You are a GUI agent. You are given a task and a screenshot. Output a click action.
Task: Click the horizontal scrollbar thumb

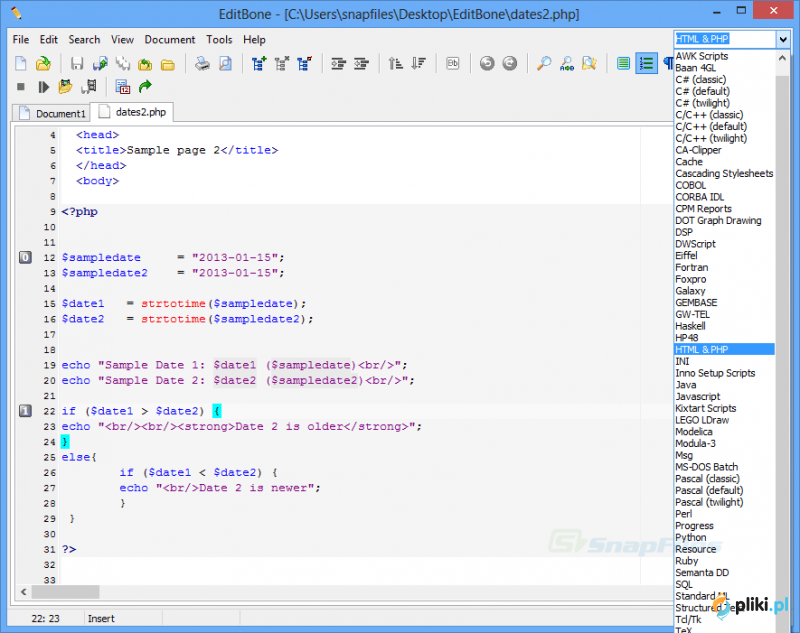click(x=65, y=592)
